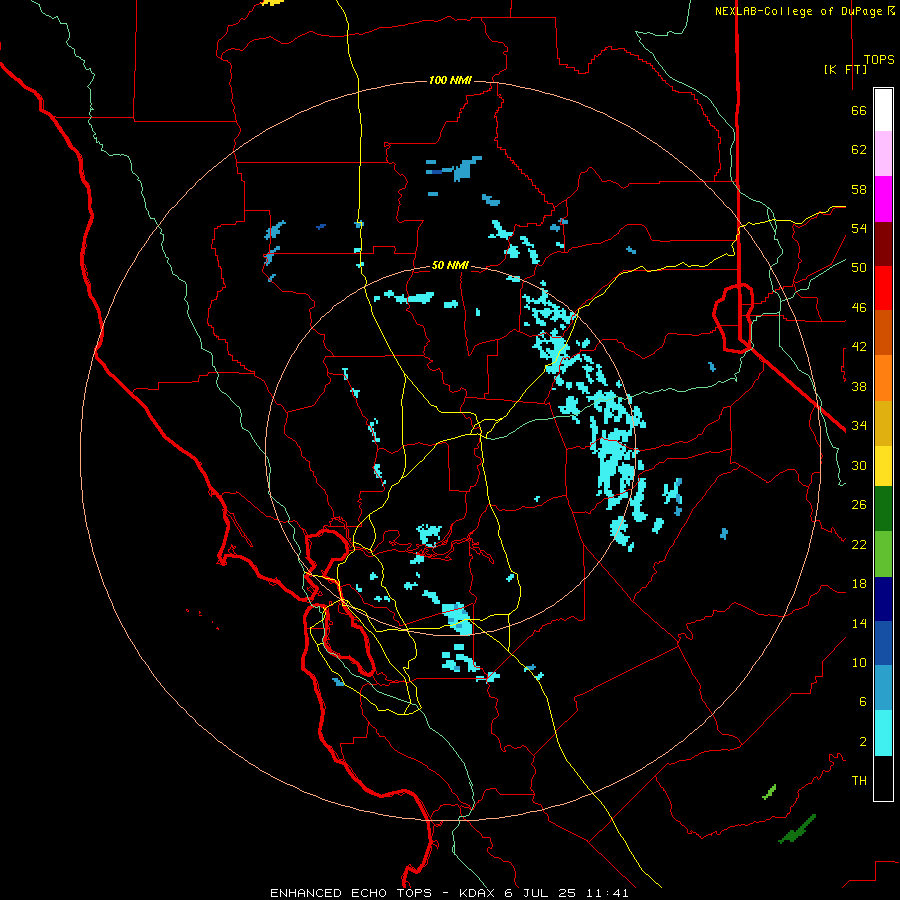Click the magenta 58 kft legend swatch
The height and width of the screenshot is (900, 900).
[x=883, y=199]
